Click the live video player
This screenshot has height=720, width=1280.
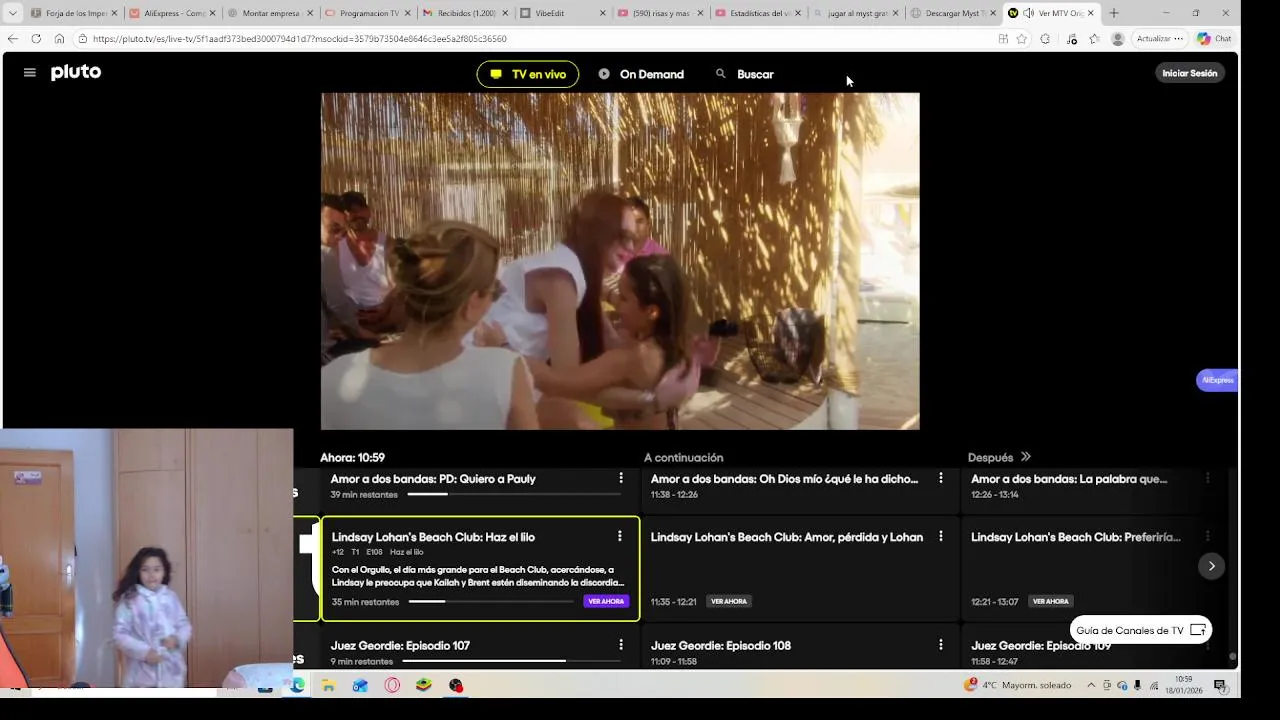620,261
